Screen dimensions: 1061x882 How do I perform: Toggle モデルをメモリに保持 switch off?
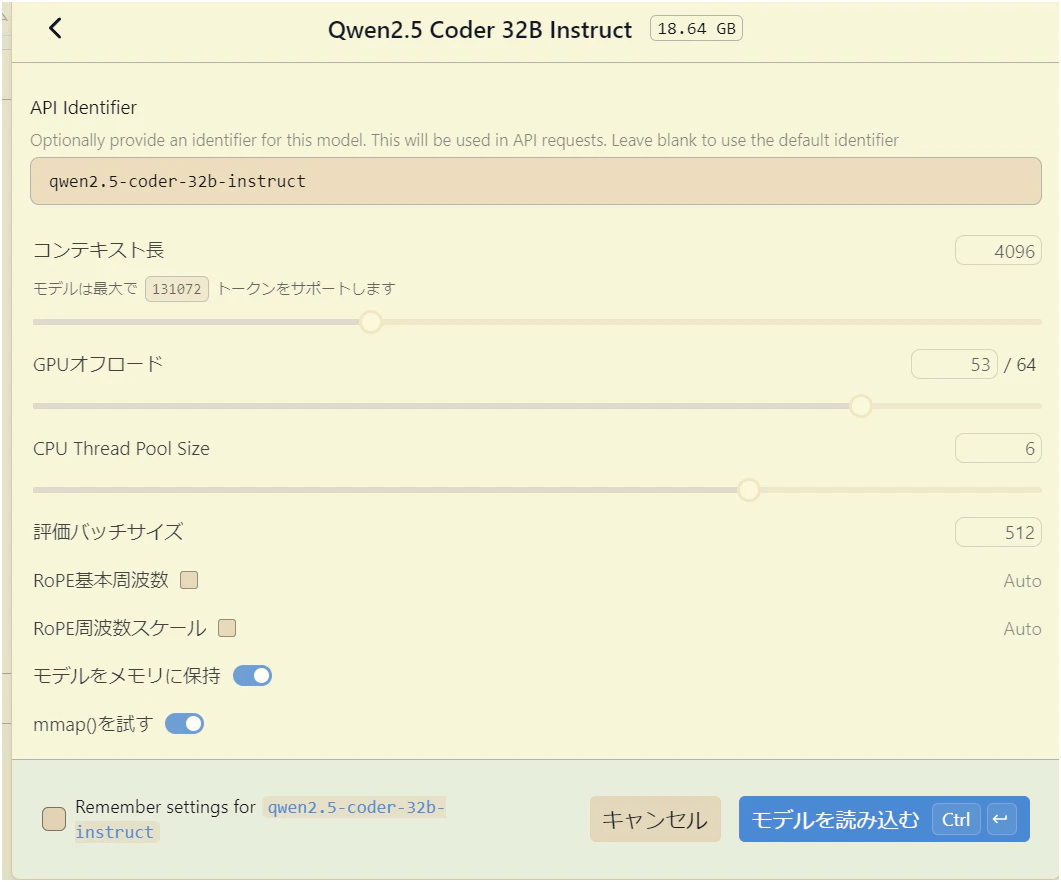(x=252, y=676)
